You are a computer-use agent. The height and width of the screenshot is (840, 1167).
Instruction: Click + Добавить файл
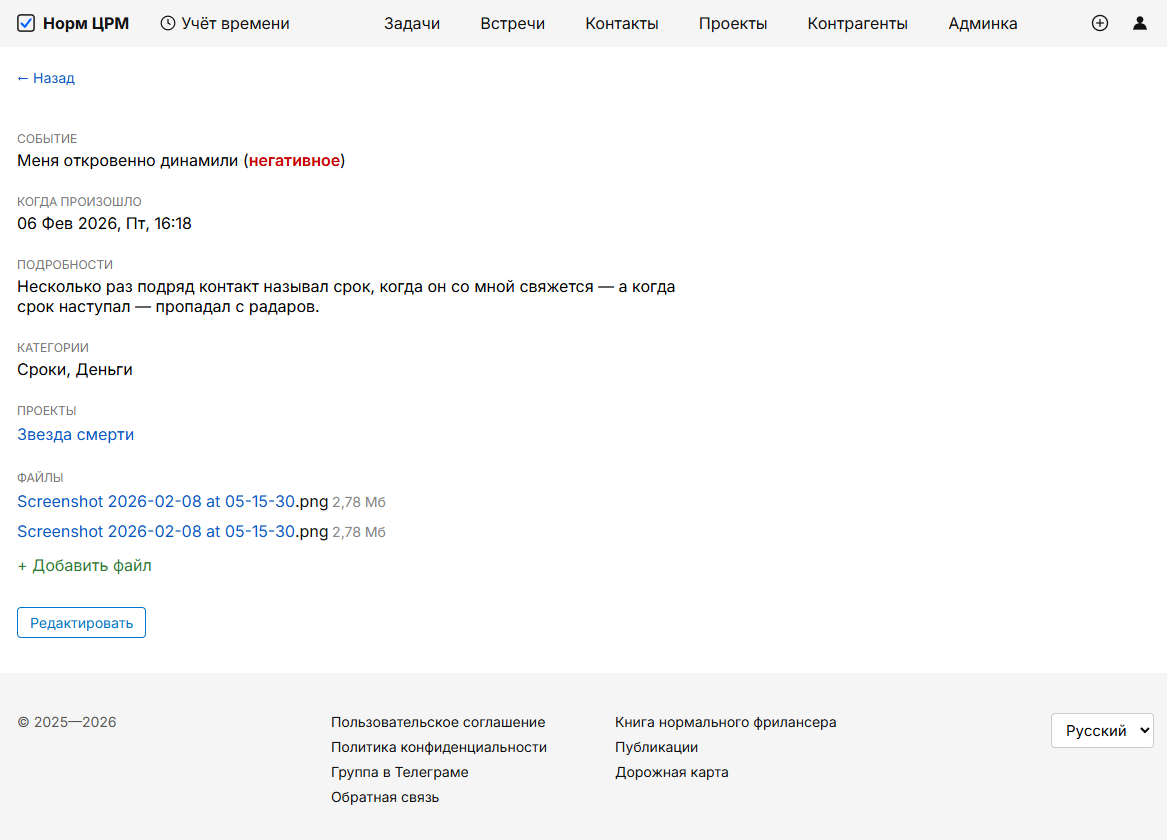tap(84, 566)
